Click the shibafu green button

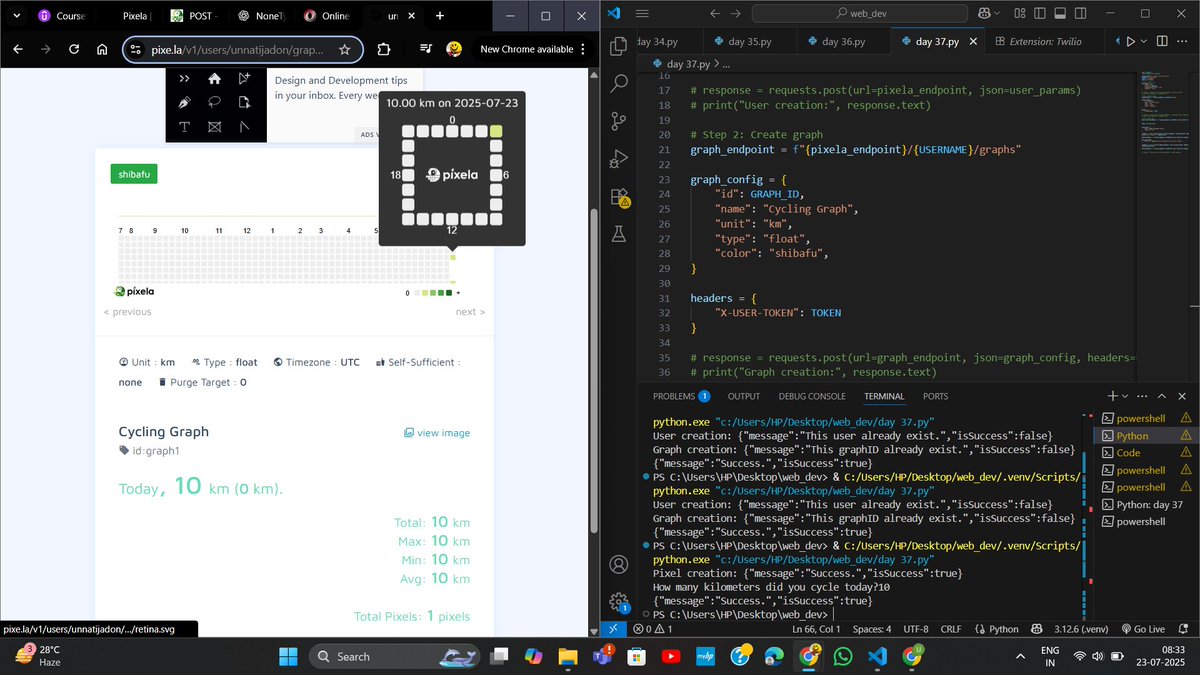[x=133, y=173]
